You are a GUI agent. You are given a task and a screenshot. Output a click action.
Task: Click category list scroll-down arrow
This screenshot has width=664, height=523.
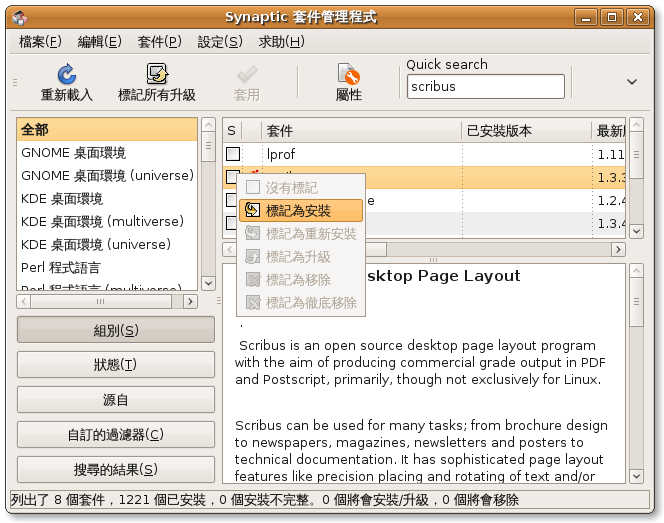(208, 283)
